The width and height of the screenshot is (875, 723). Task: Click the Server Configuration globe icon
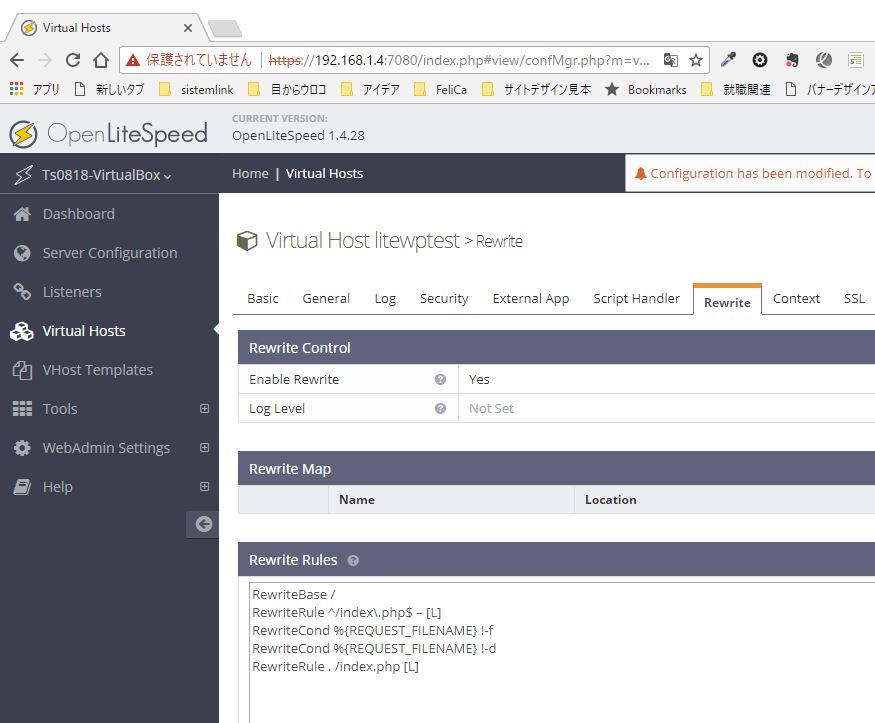[x=22, y=253]
